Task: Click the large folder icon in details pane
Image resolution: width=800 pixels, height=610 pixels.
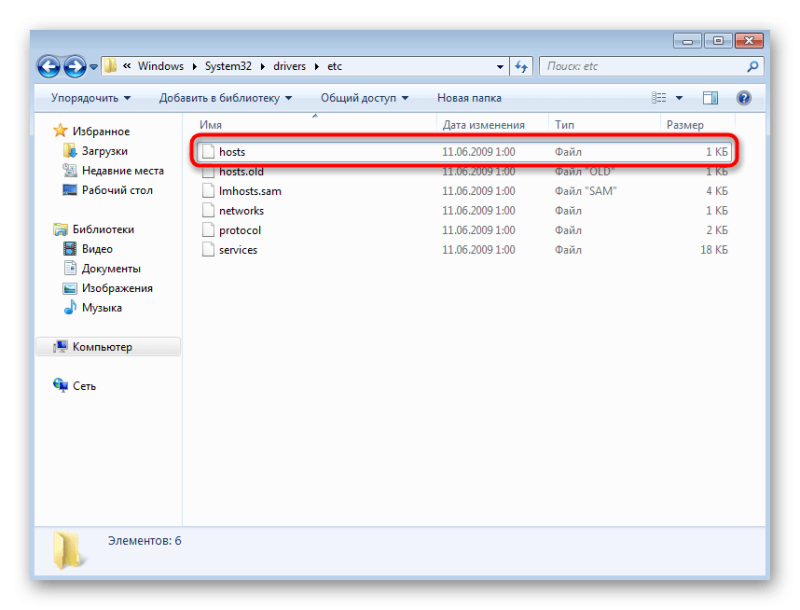Action: [x=68, y=550]
